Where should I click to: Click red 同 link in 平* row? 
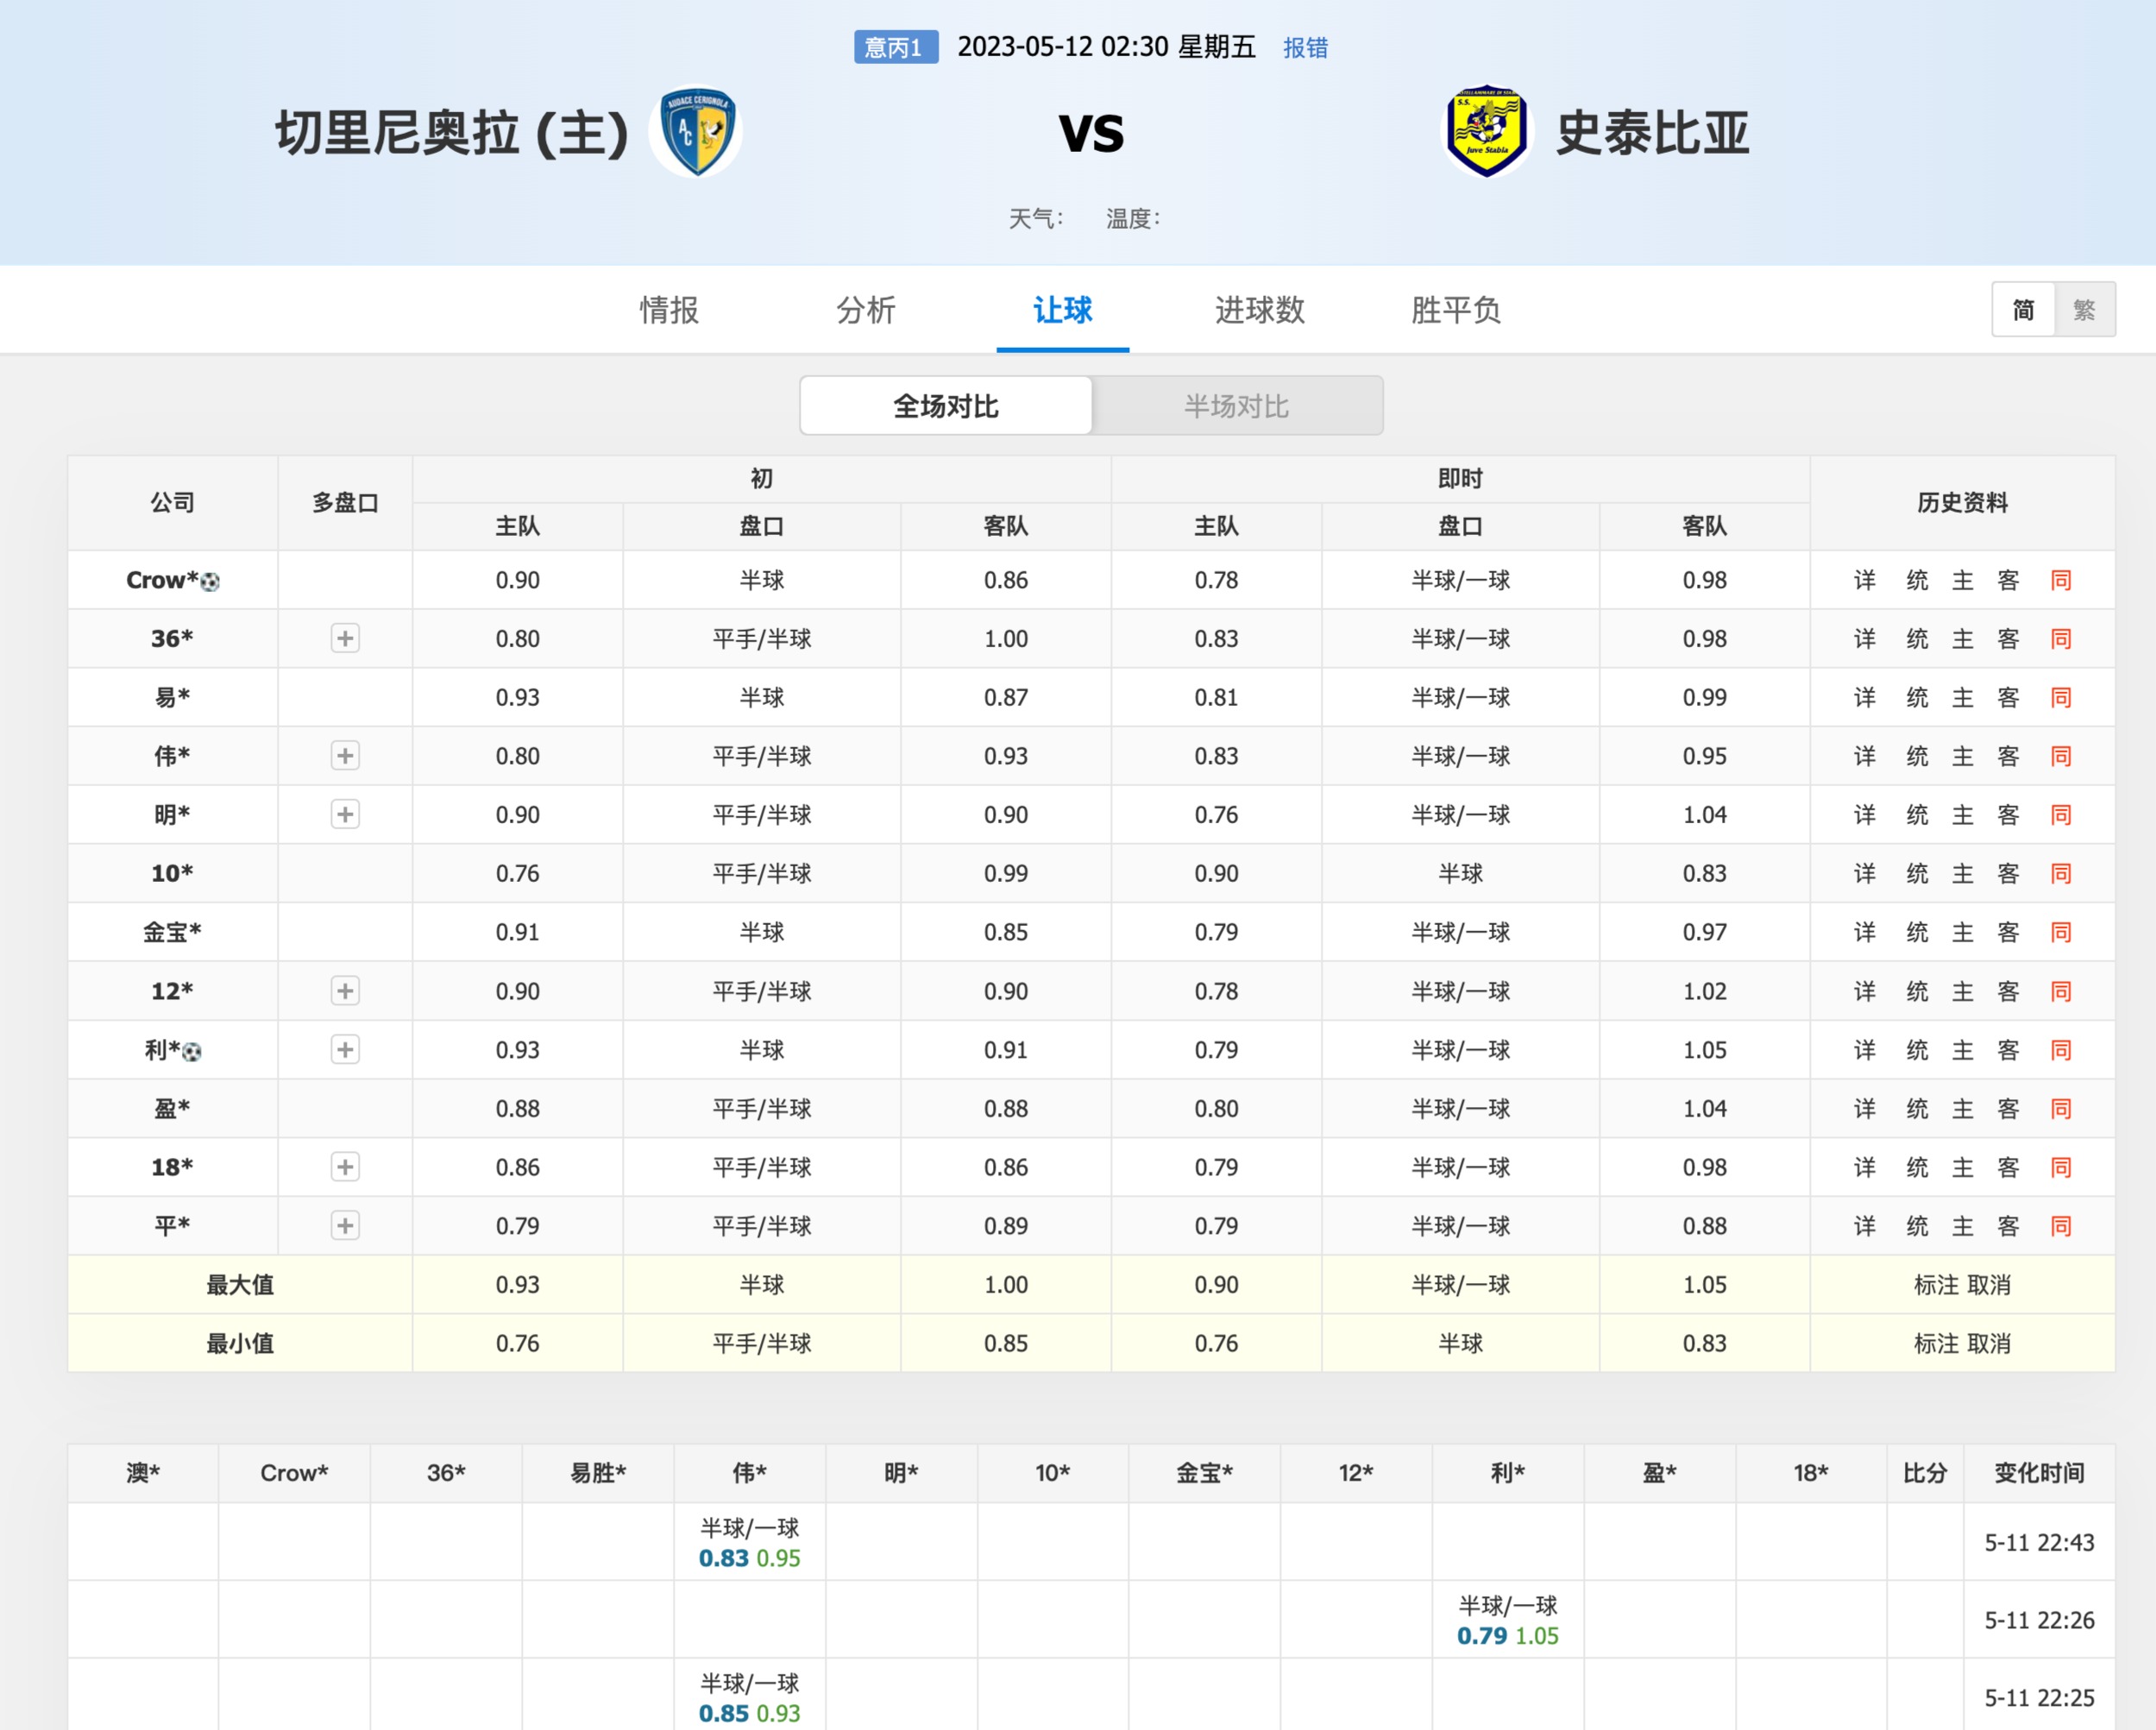(x=2061, y=1226)
